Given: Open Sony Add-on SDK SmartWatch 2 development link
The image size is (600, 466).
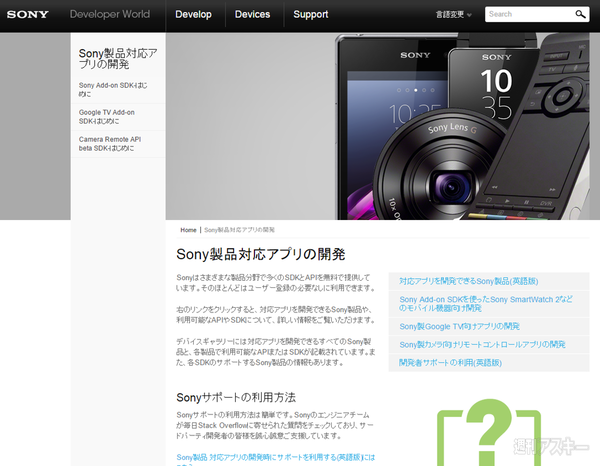Looking at the screenshot, I should (486, 304).
